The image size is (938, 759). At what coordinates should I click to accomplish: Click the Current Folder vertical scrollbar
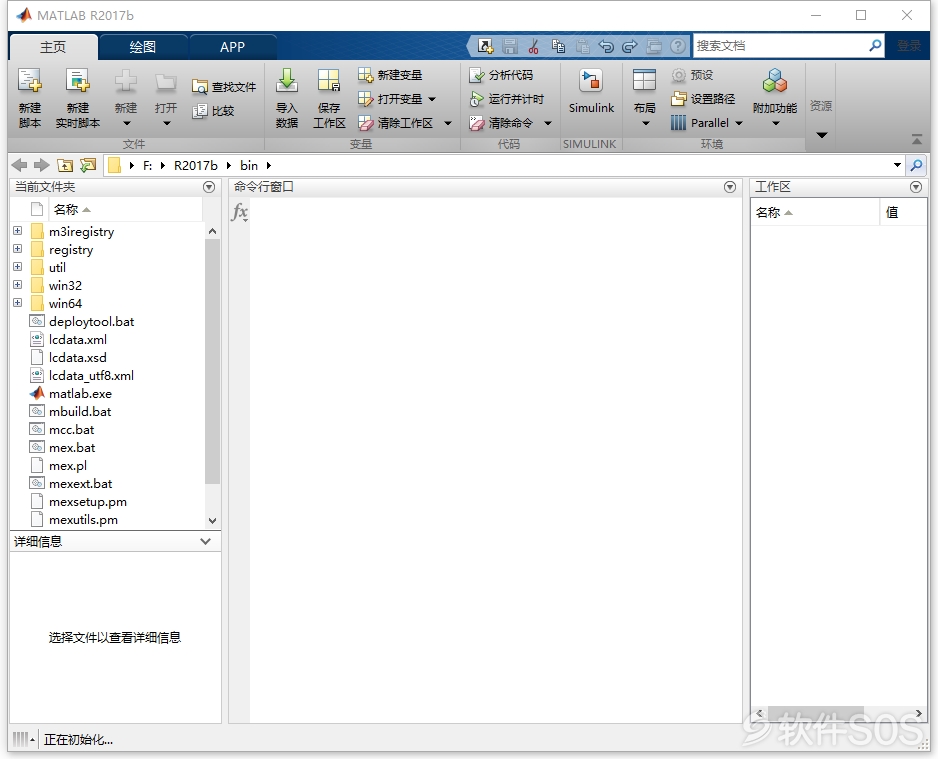tap(212, 361)
